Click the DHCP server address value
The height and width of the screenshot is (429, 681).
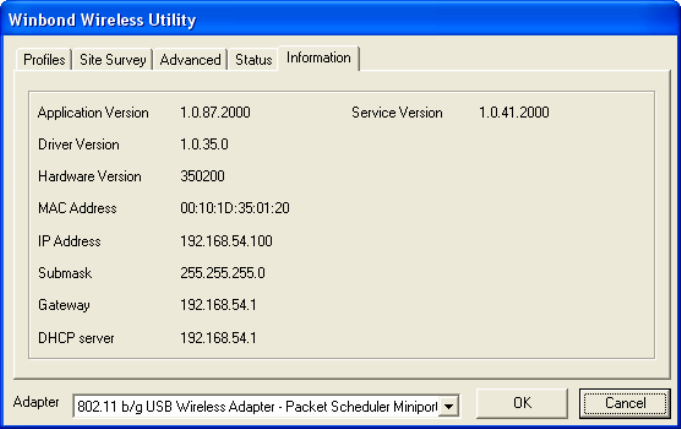(218, 338)
